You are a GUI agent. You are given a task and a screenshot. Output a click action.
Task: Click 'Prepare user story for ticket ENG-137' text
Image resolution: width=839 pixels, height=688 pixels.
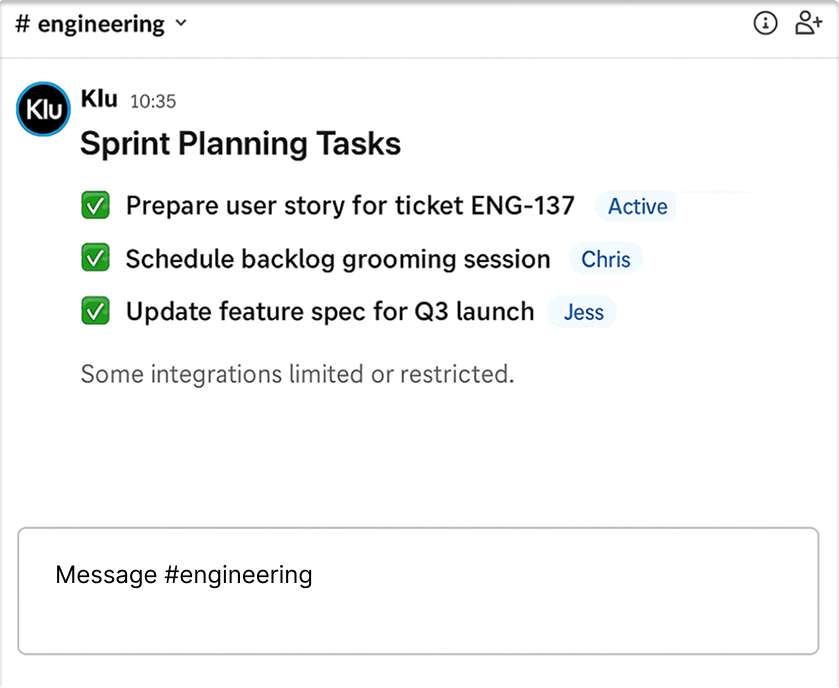point(350,206)
